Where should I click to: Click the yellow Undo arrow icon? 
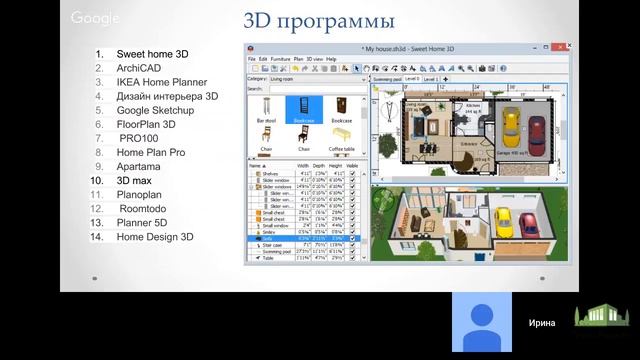[x=295, y=69]
